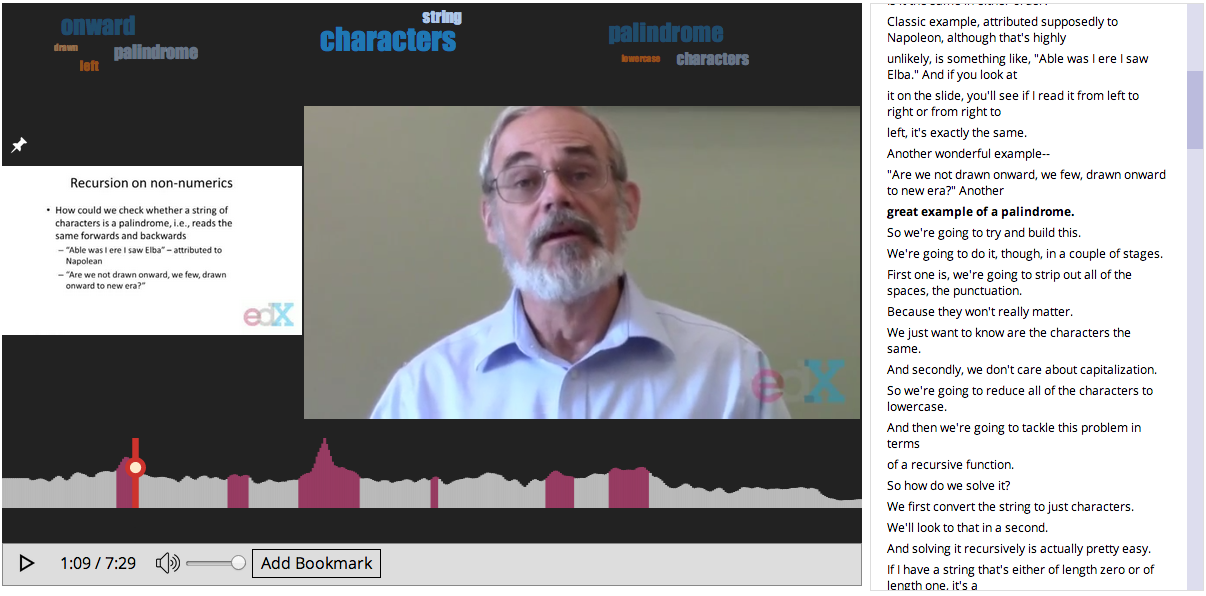Click the tallest highlighted peak on timeline

tap(325, 473)
